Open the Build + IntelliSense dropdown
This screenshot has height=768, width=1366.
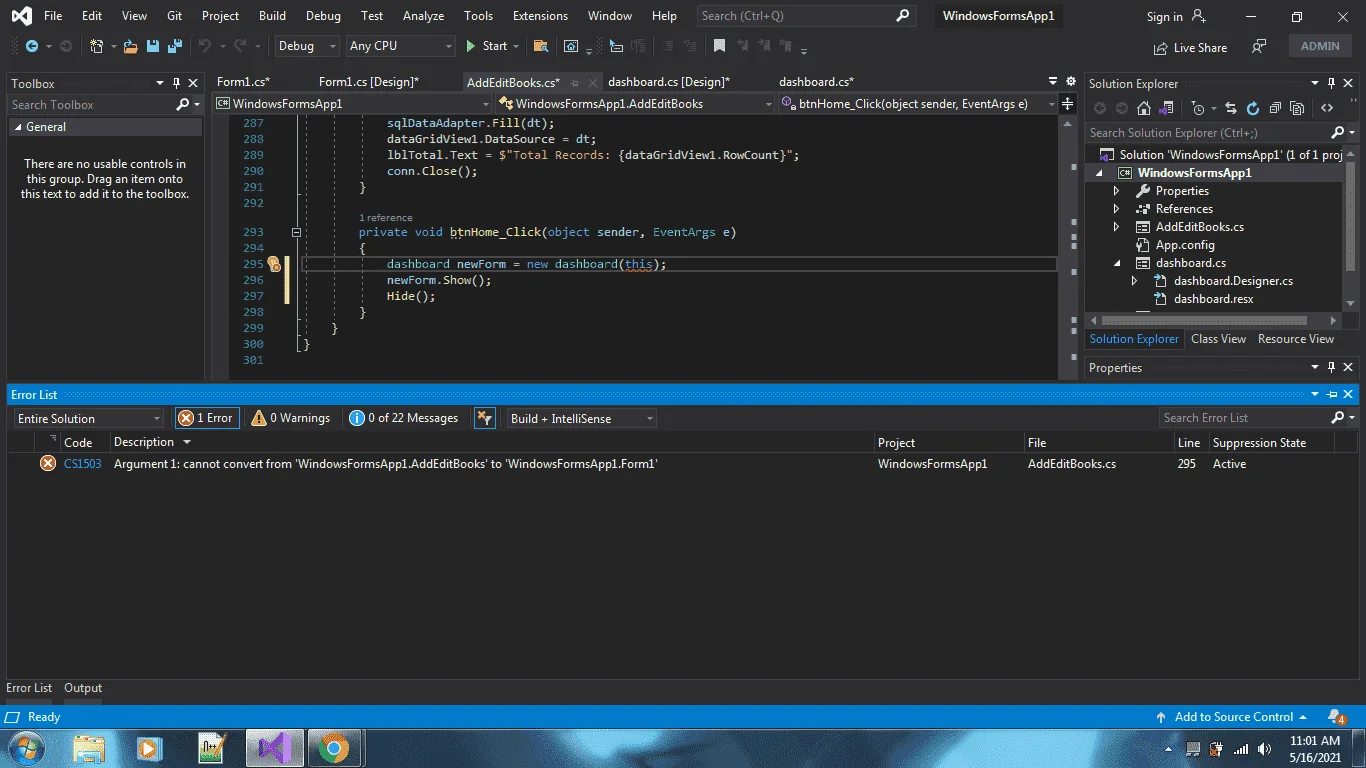click(x=581, y=418)
